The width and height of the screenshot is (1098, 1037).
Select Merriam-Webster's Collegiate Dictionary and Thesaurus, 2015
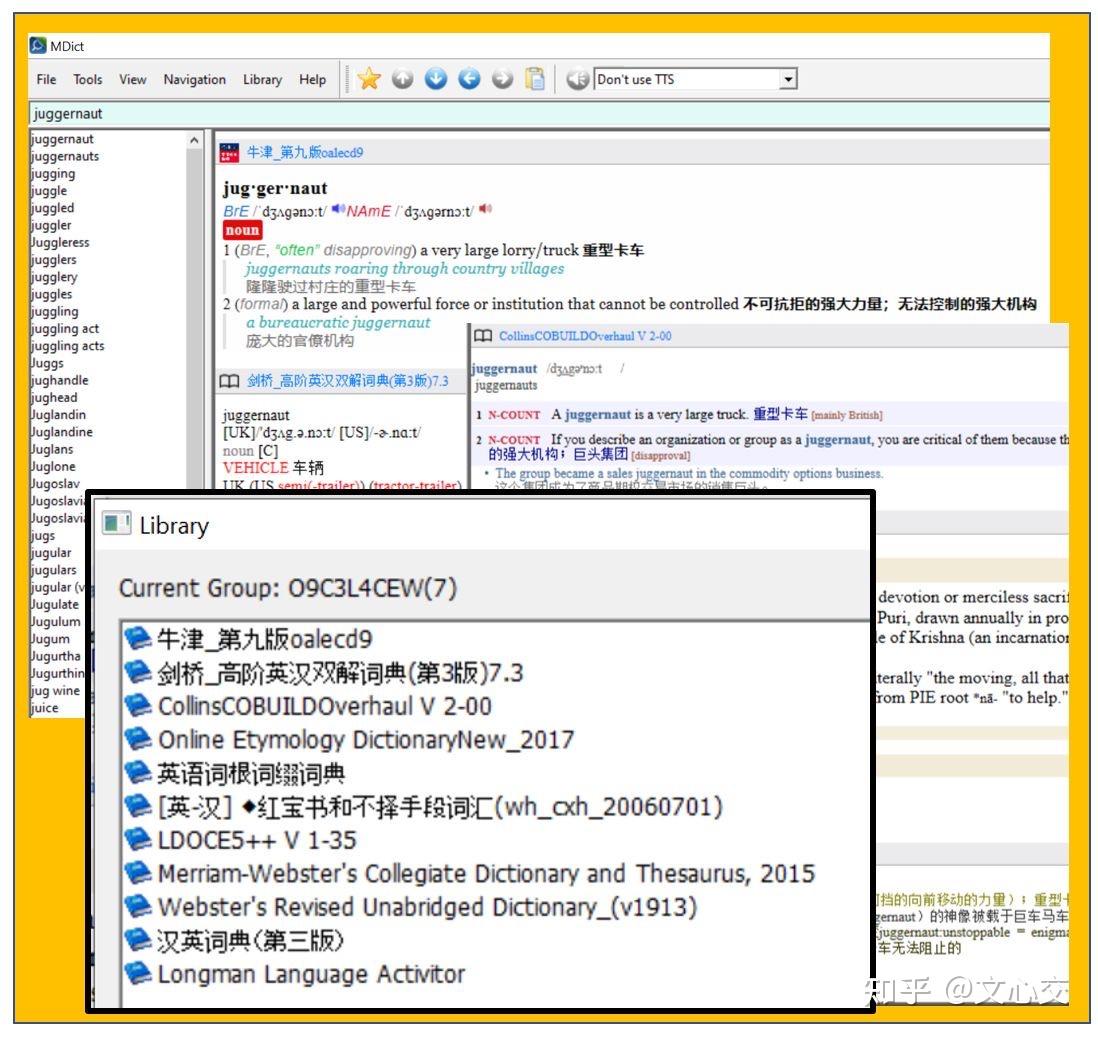click(487, 872)
